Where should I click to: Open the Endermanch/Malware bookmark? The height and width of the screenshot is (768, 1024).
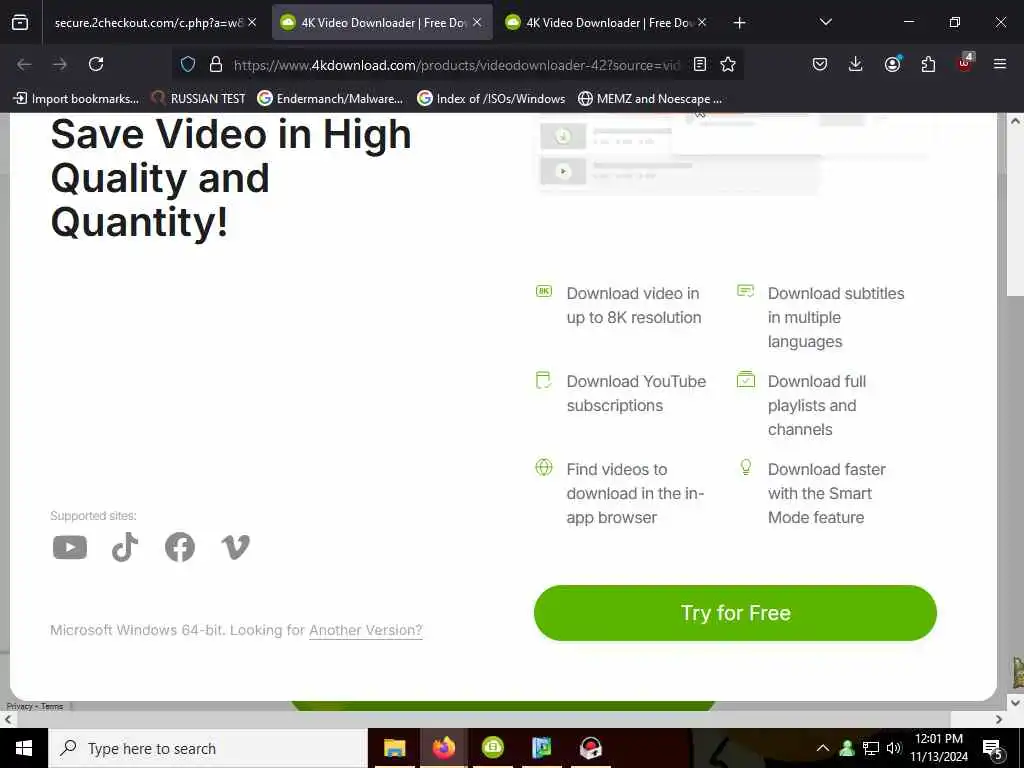330,99
